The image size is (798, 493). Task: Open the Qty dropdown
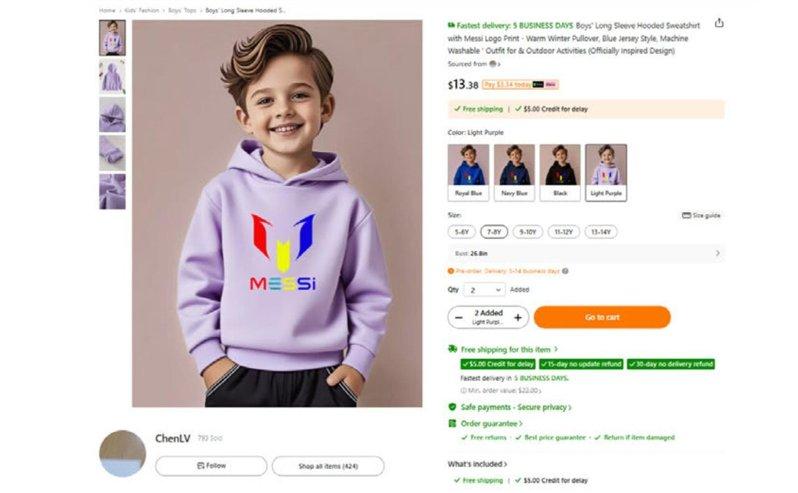coord(484,290)
